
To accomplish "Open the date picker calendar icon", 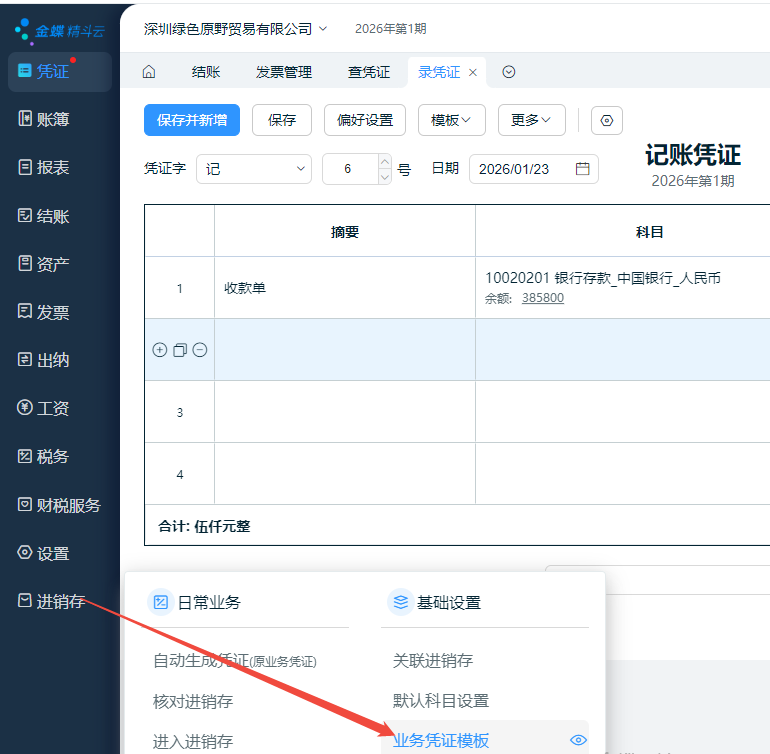I will 582,169.
